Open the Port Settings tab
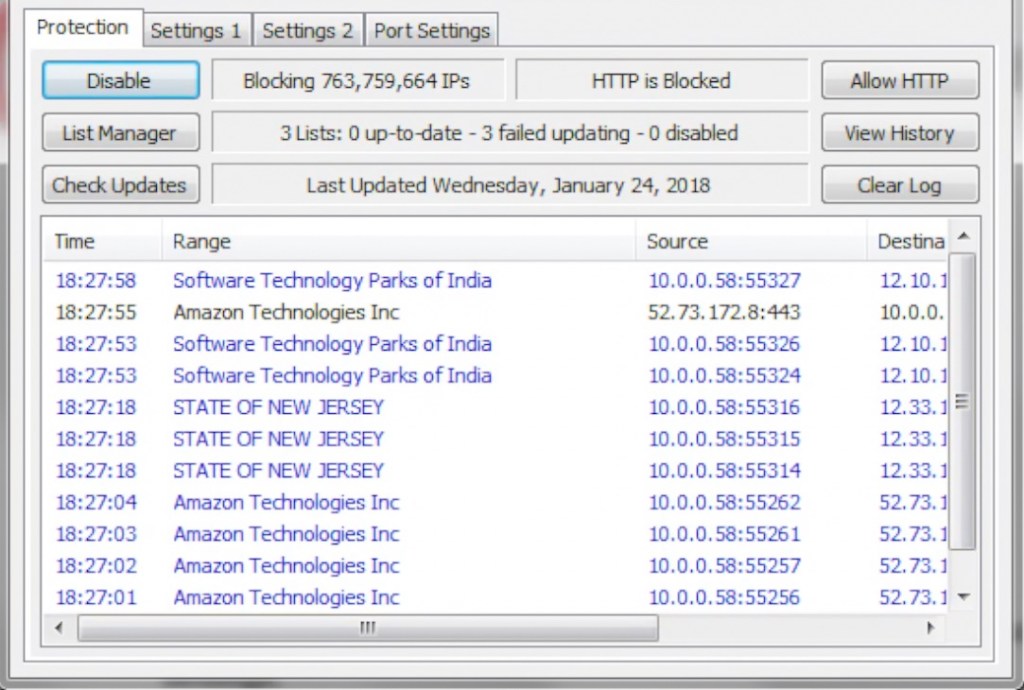Screen dimensions: 1024x690 [432, 31]
